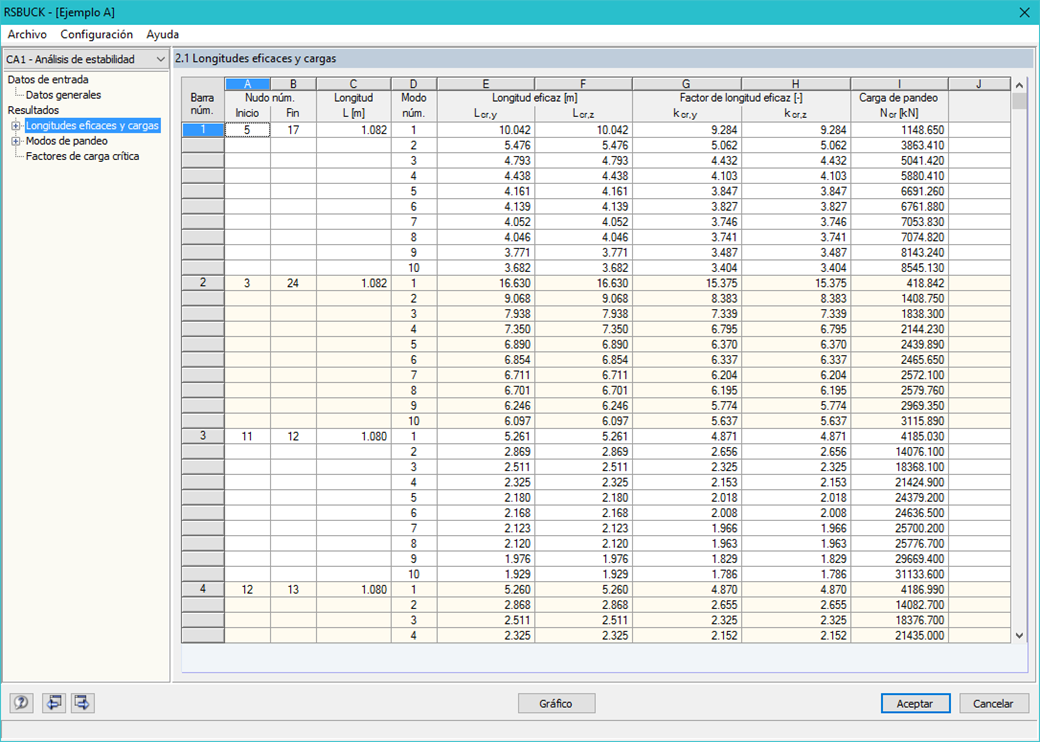Select column F header

point(584,84)
